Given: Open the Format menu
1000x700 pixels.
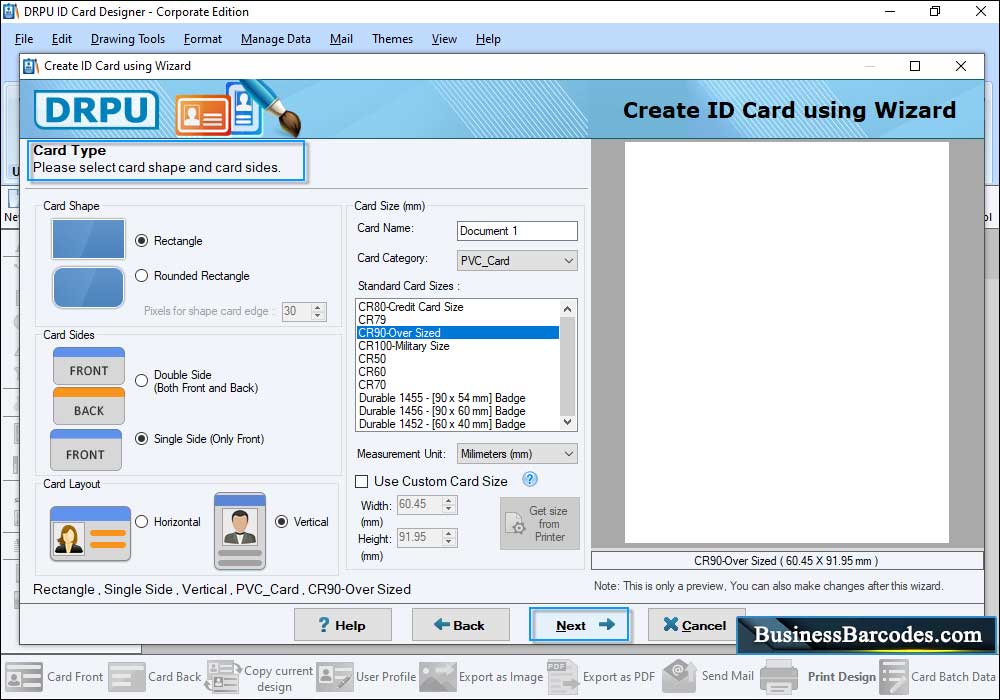Looking at the screenshot, I should pos(203,39).
